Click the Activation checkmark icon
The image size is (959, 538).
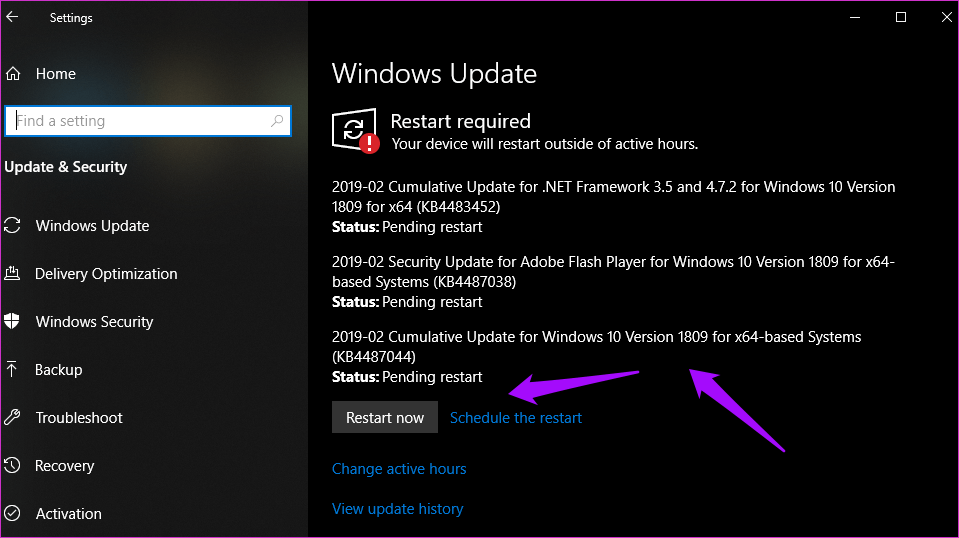[x=12, y=514]
